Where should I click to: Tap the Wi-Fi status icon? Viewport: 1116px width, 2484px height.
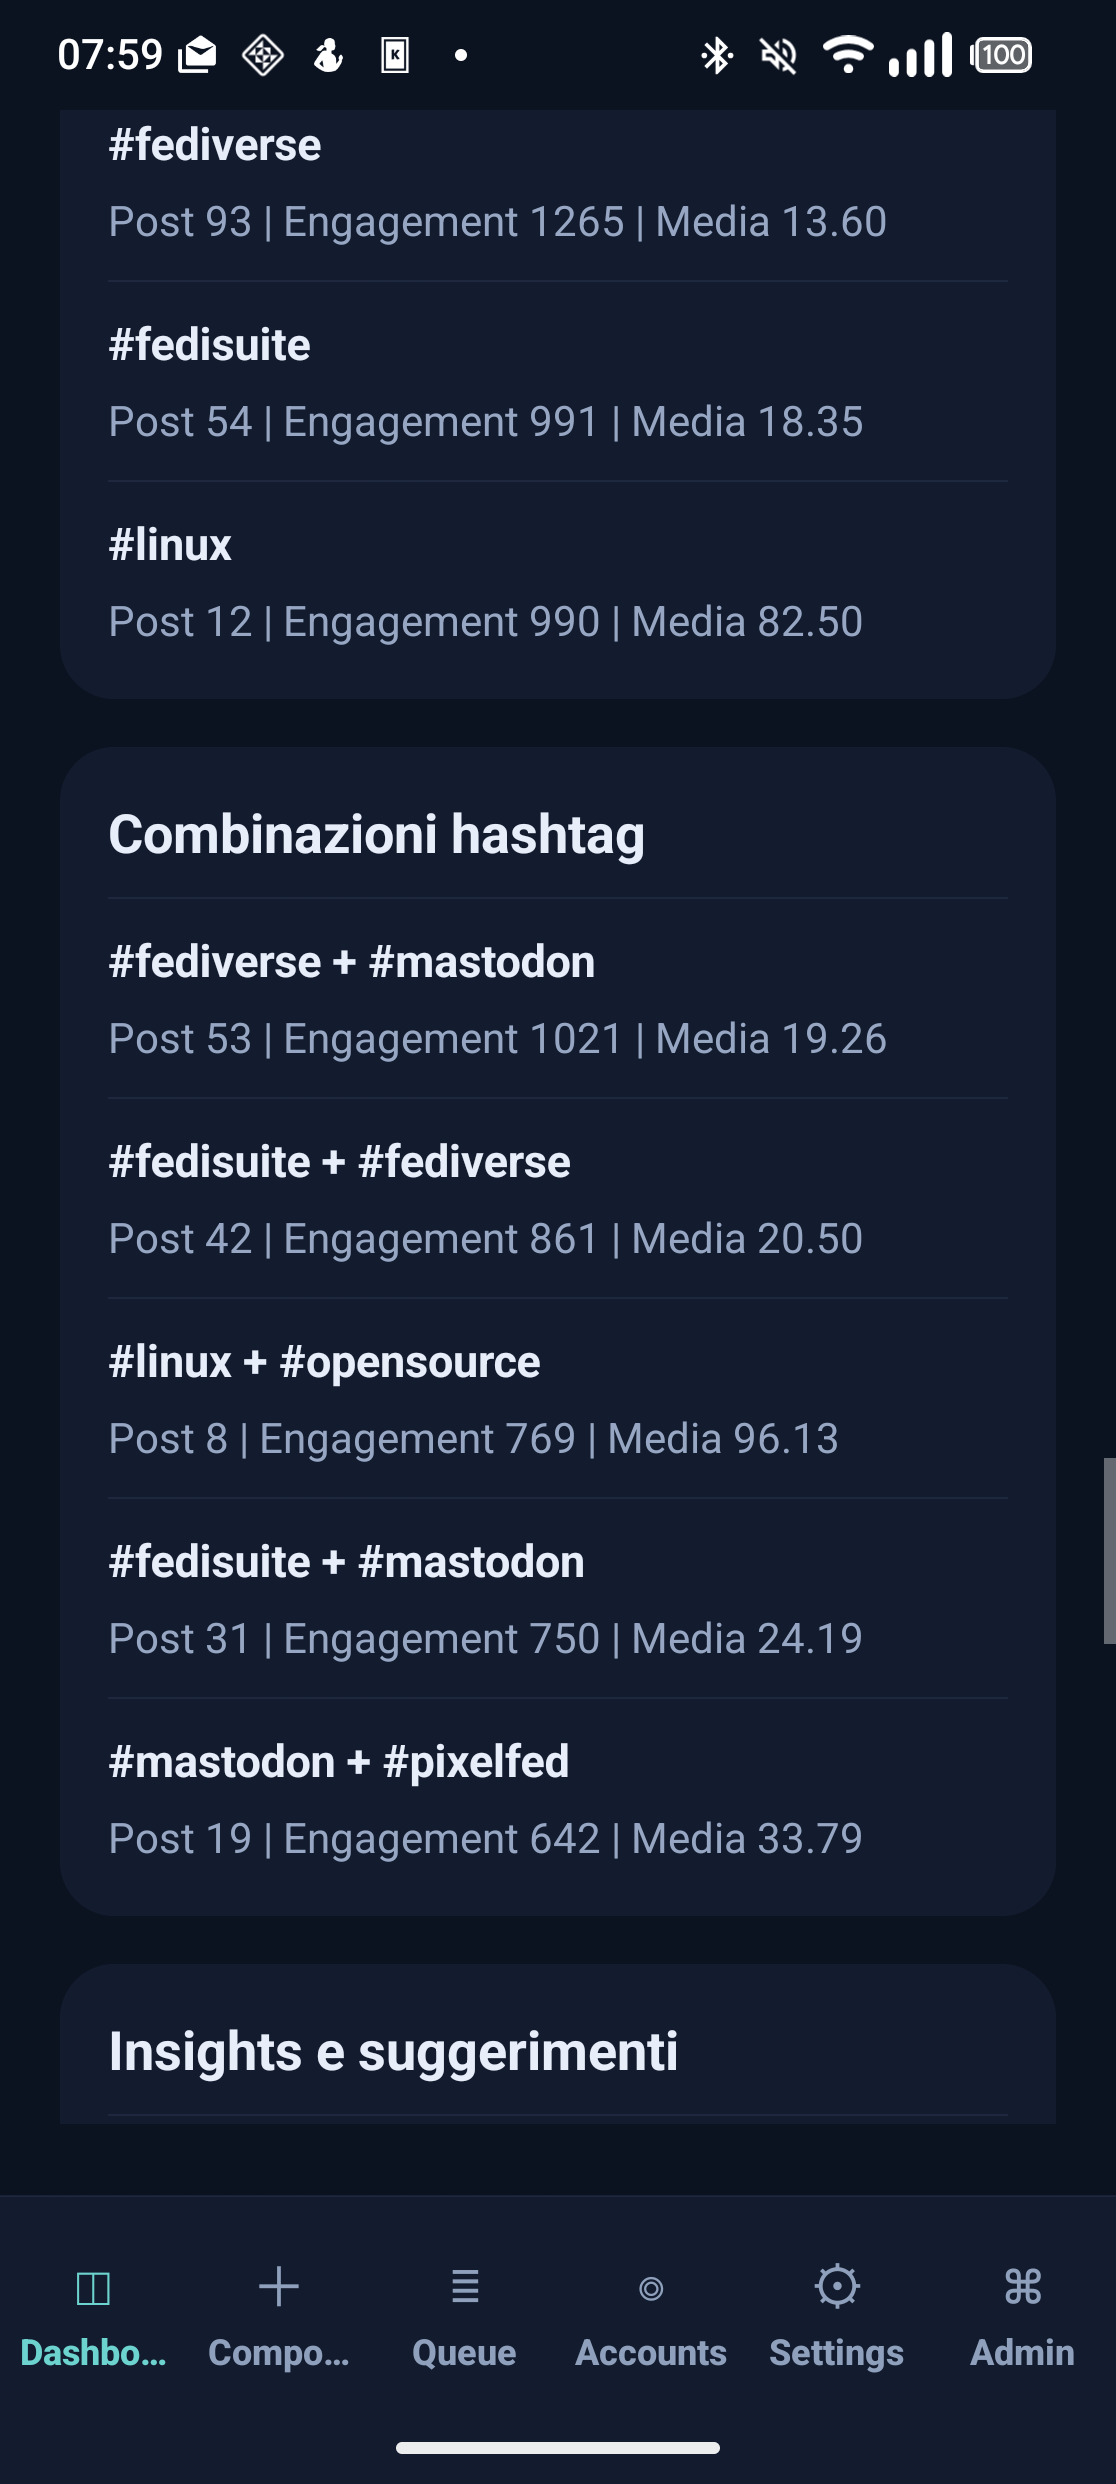(x=848, y=54)
